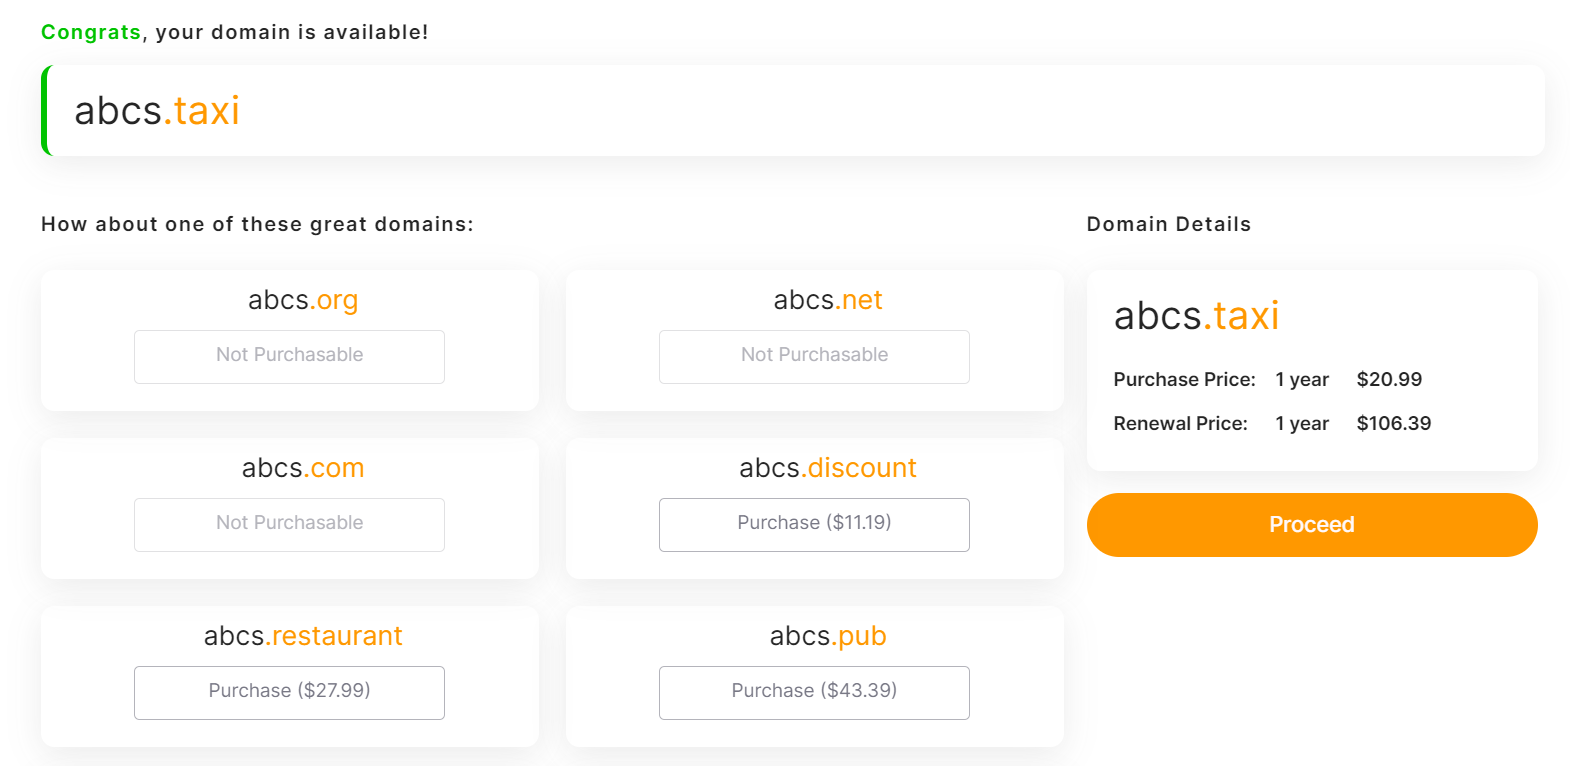Click Not Purchasable button under abcs.net
This screenshot has width=1570, height=766.
(x=814, y=356)
